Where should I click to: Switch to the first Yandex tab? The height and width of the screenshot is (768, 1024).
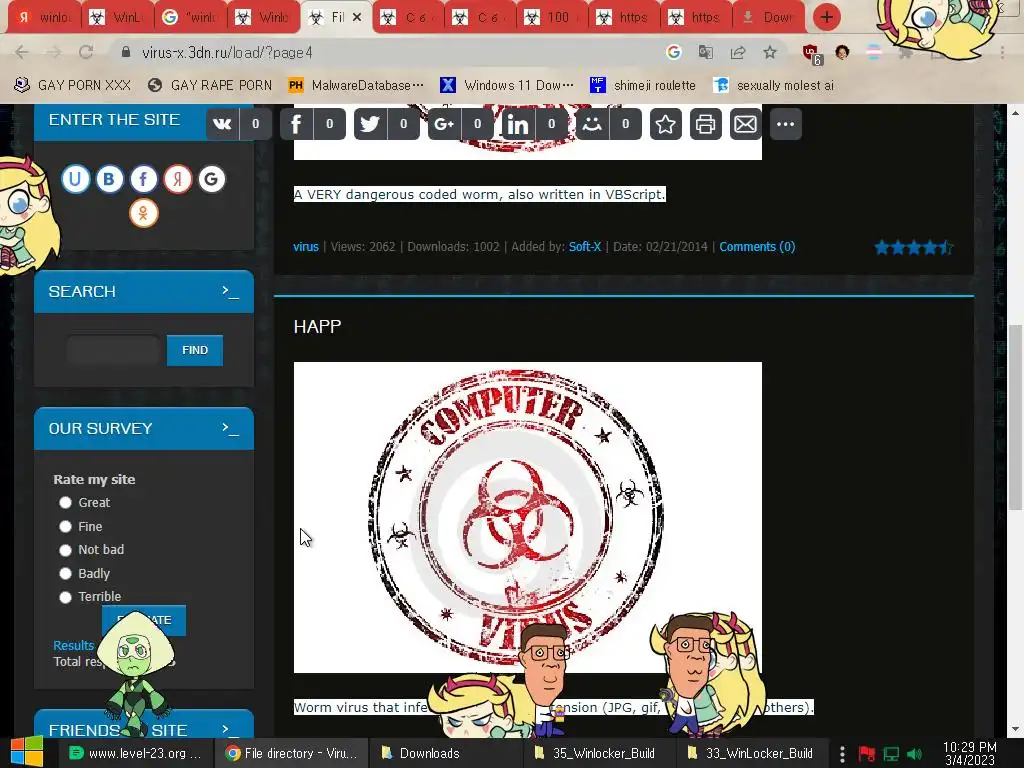[x=44, y=17]
